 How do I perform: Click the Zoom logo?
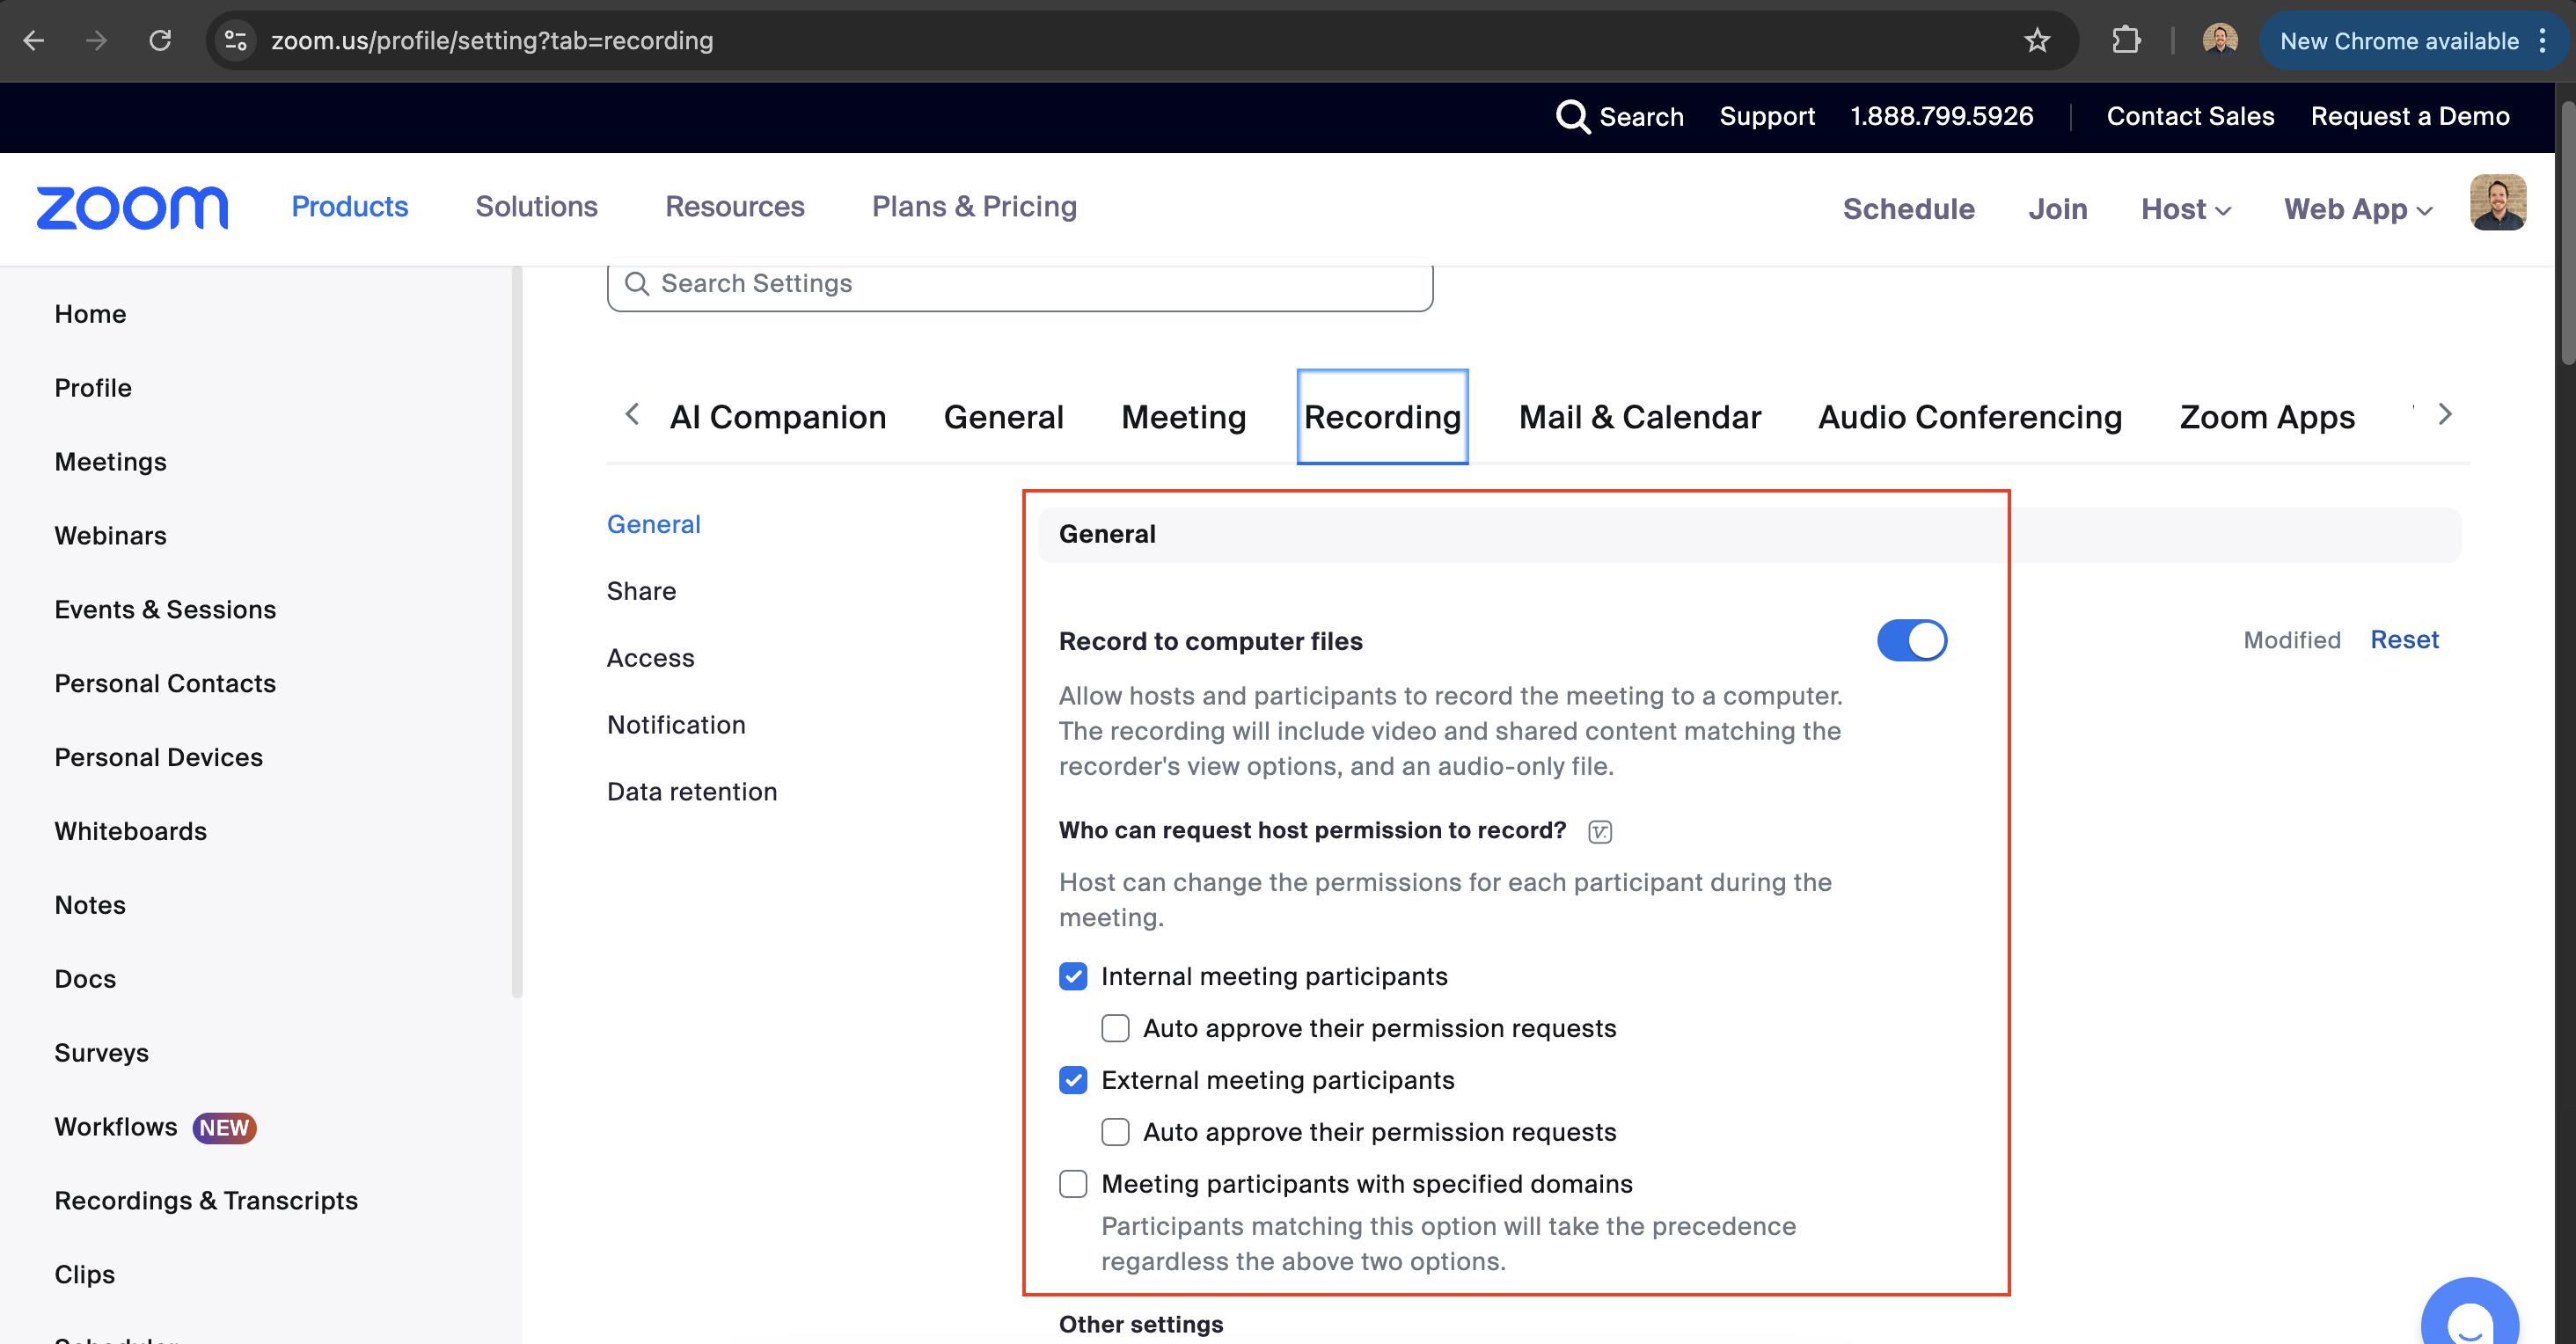(x=132, y=208)
